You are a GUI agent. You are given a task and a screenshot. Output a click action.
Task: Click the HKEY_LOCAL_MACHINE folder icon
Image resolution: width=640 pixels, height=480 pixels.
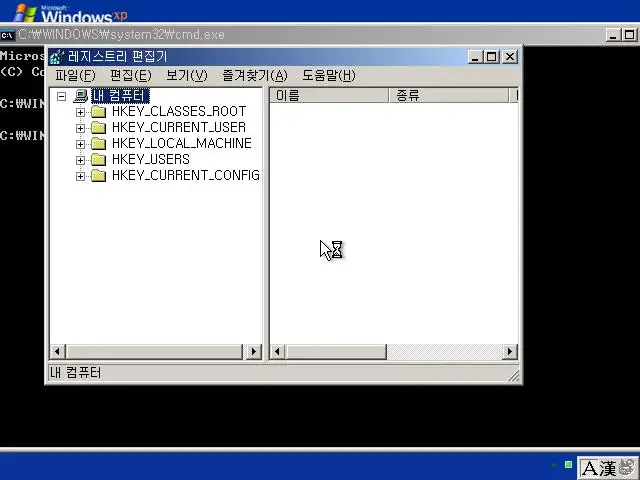click(x=98, y=144)
